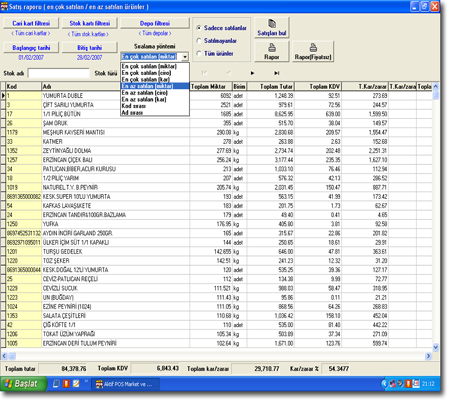This screenshot has width=450, height=400.
Task: Select Tüm ürünler radio option
Action: [x=215, y=53]
